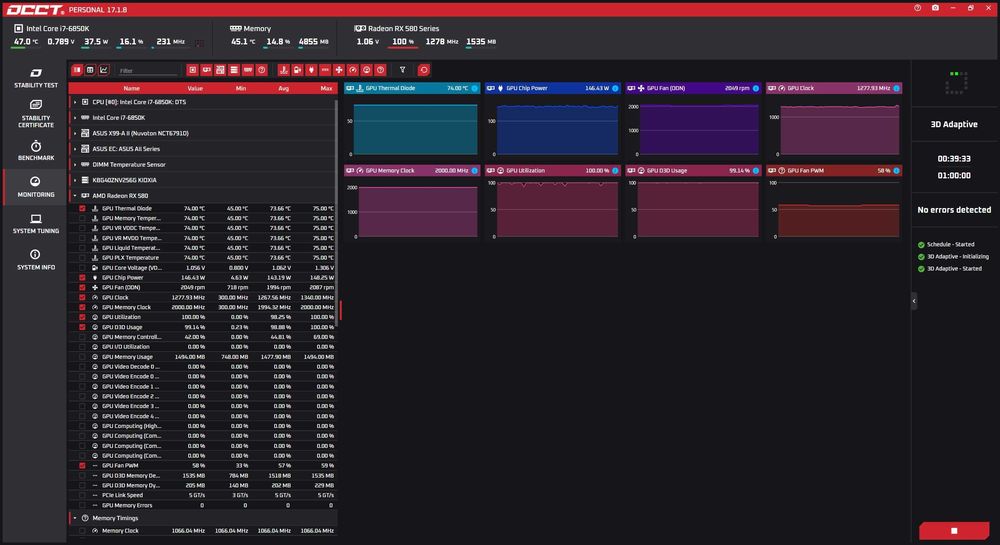The image size is (1000, 545).
Task: Click the funnel filter icon
Action: [402, 70]
